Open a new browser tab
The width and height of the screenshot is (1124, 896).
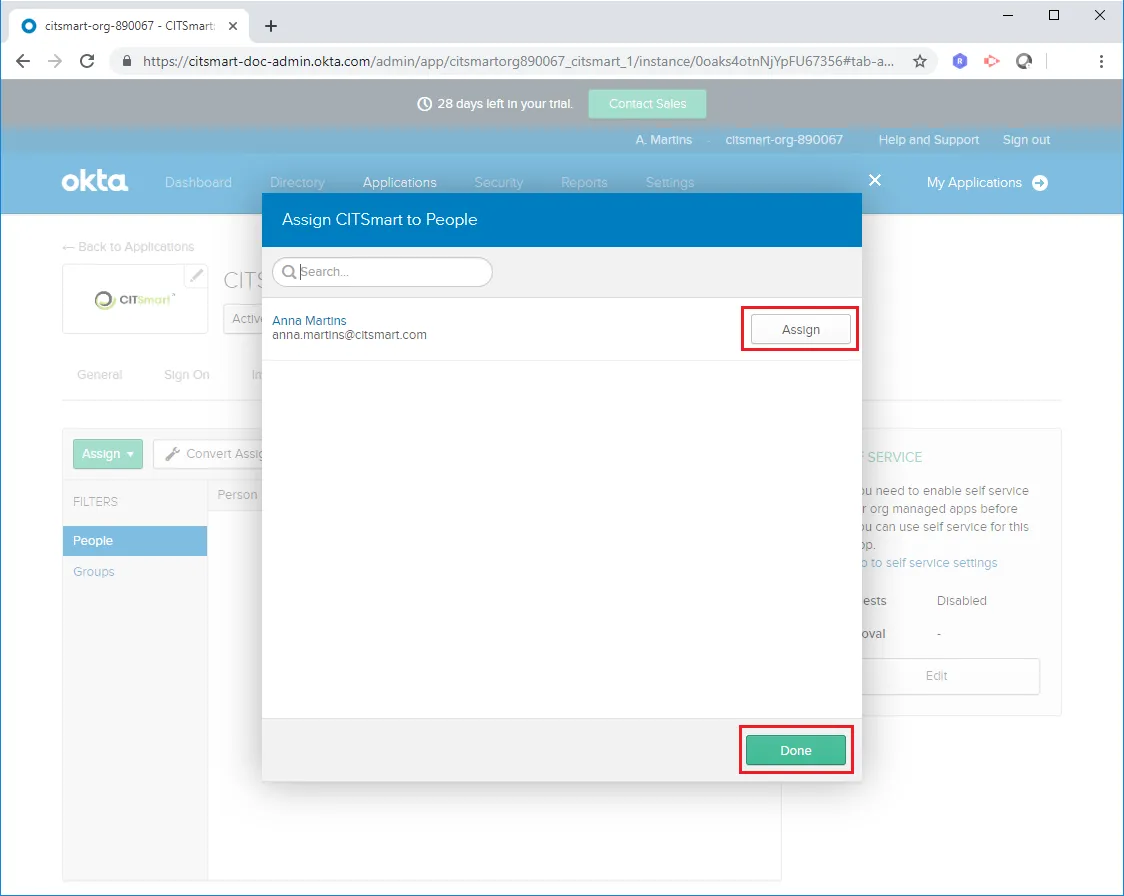[x=270, y=26]
